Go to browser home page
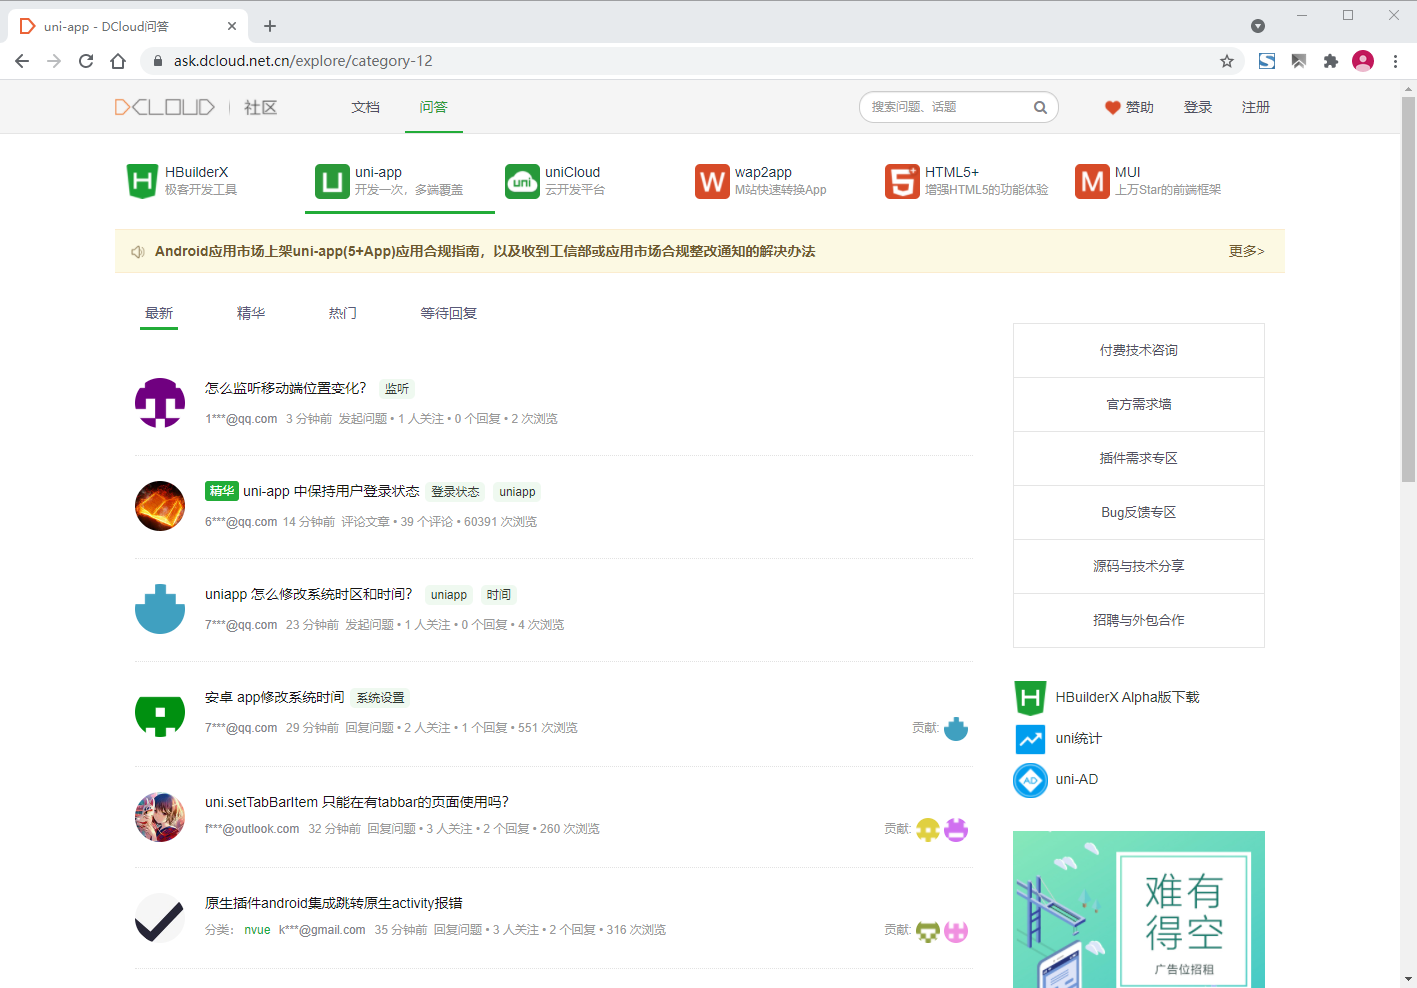The height and width of the screenshot is (988, 1417). pyautogui.click(x=118, y=61)
